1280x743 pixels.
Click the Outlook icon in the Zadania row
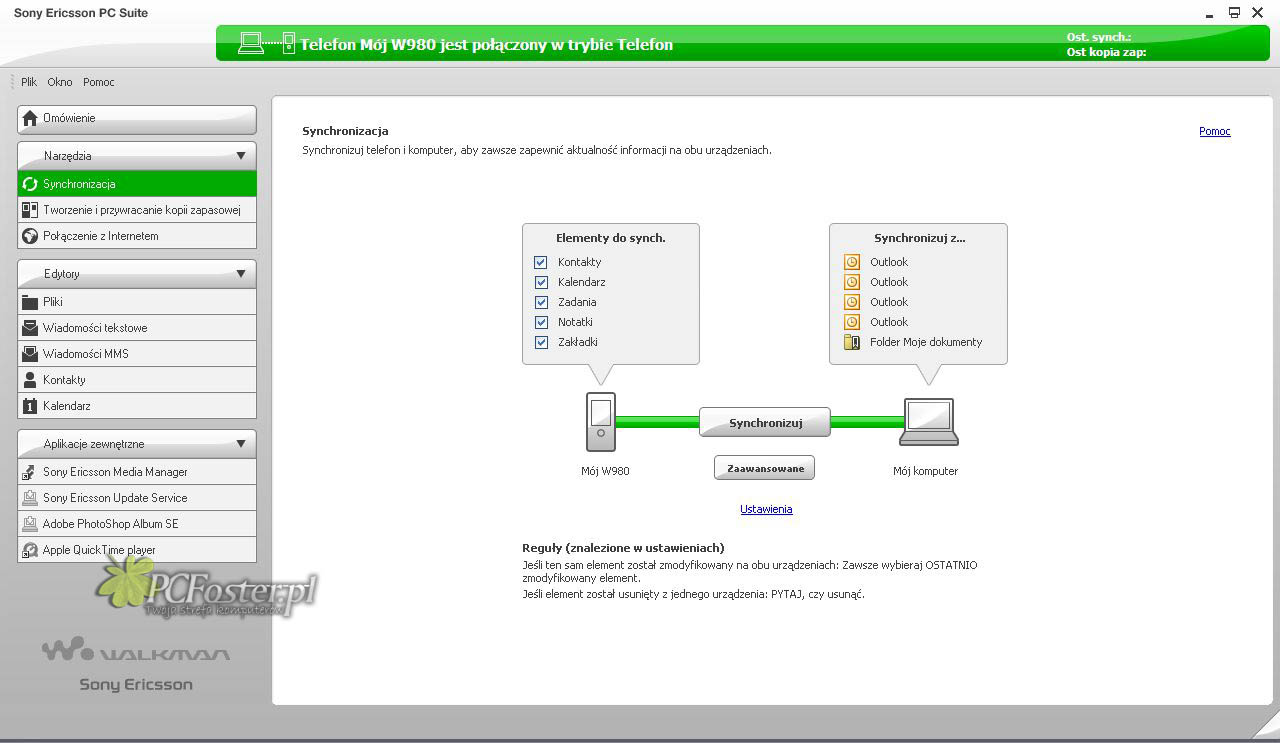point(852,302)
